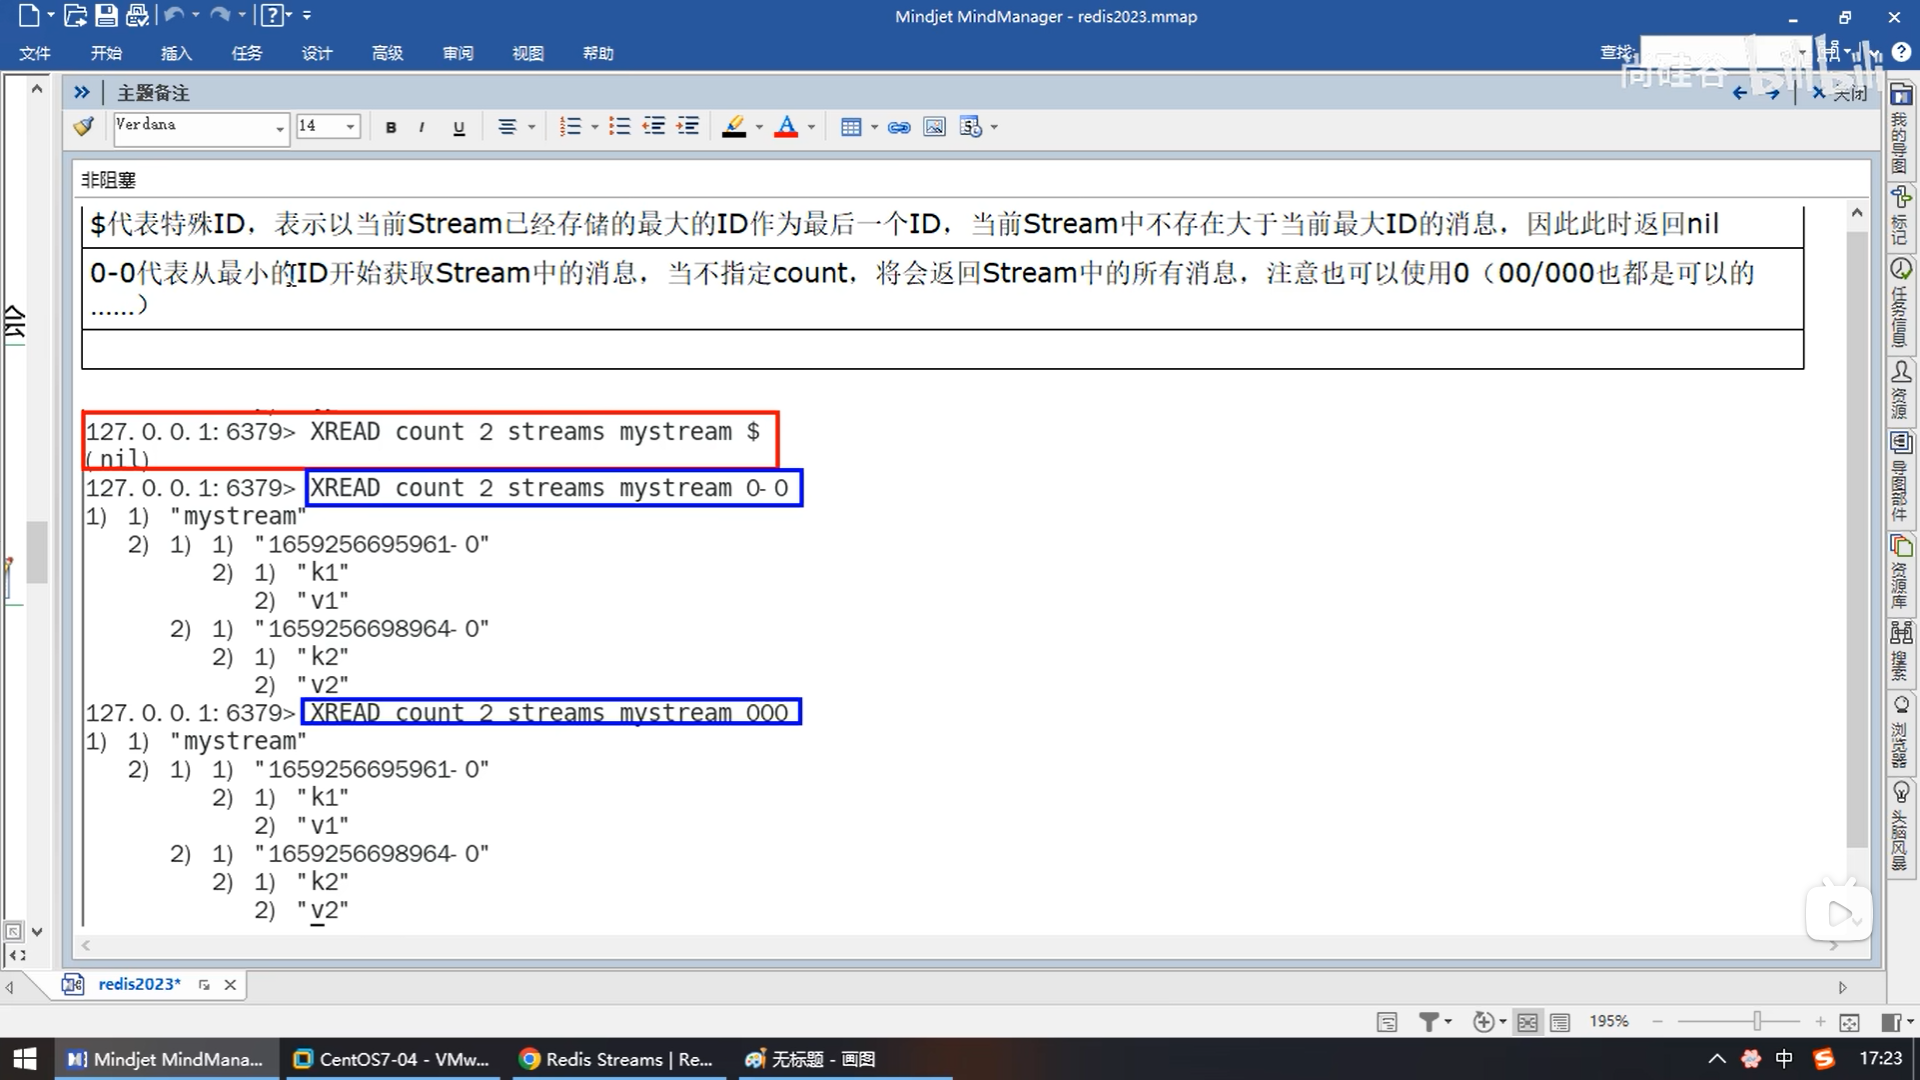1920x1080 pixels.
Task: Toggle underline formatting
Action: 459,127
